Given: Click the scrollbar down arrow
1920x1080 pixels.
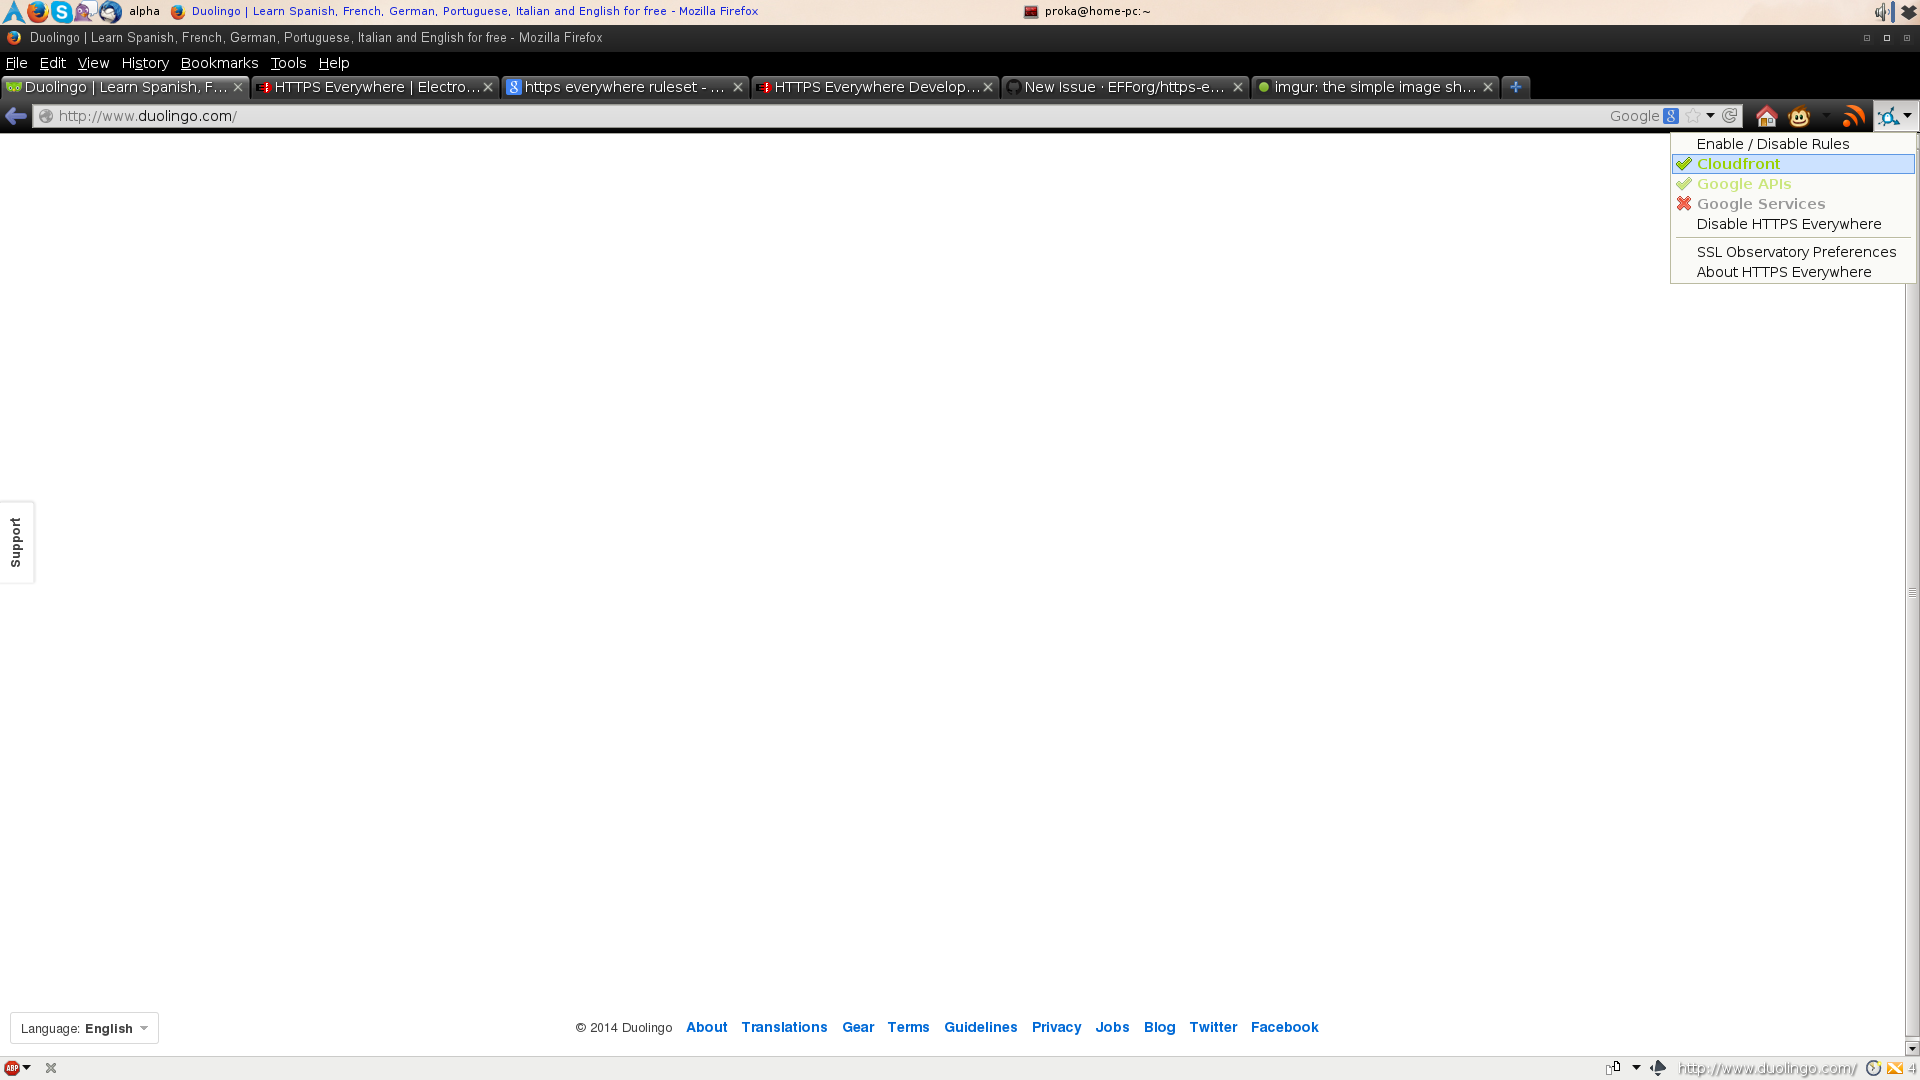Looking at the screenshot, I should (x=1912, y=1048).
